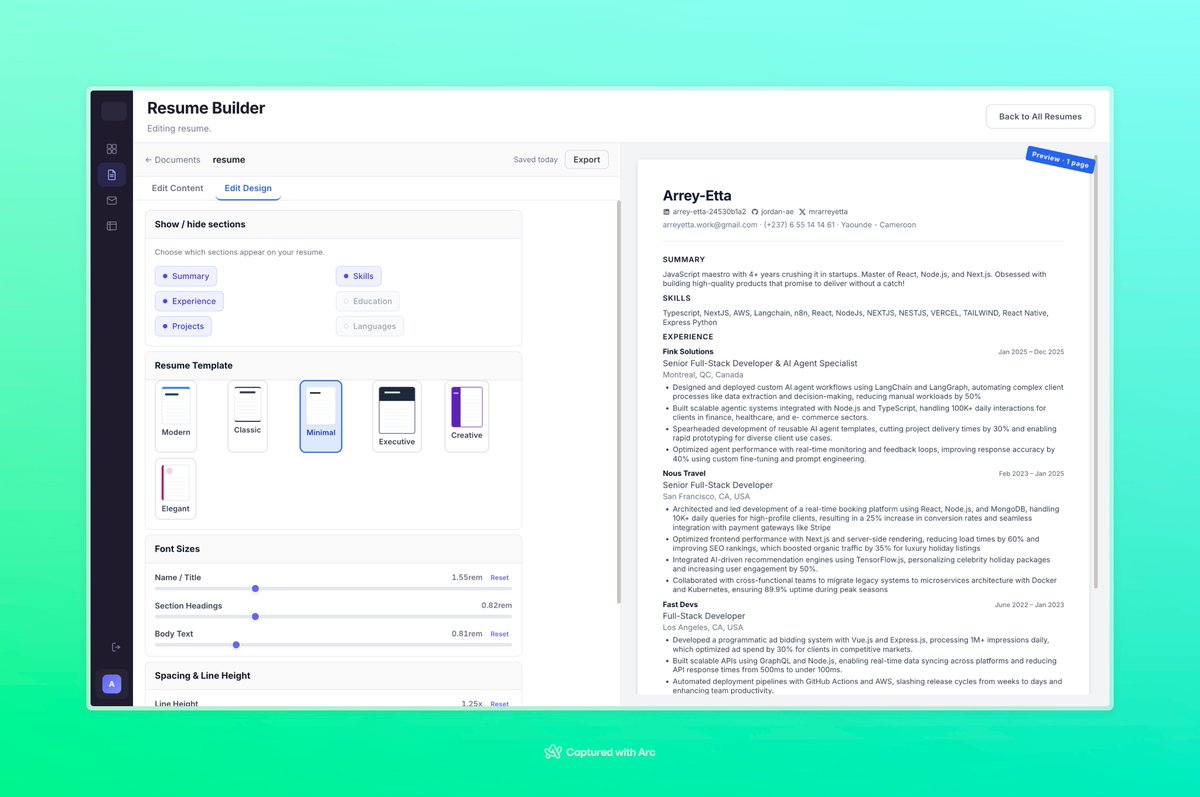Choose the Executive resume template
1200x797 pixels.
click(397, 416)
